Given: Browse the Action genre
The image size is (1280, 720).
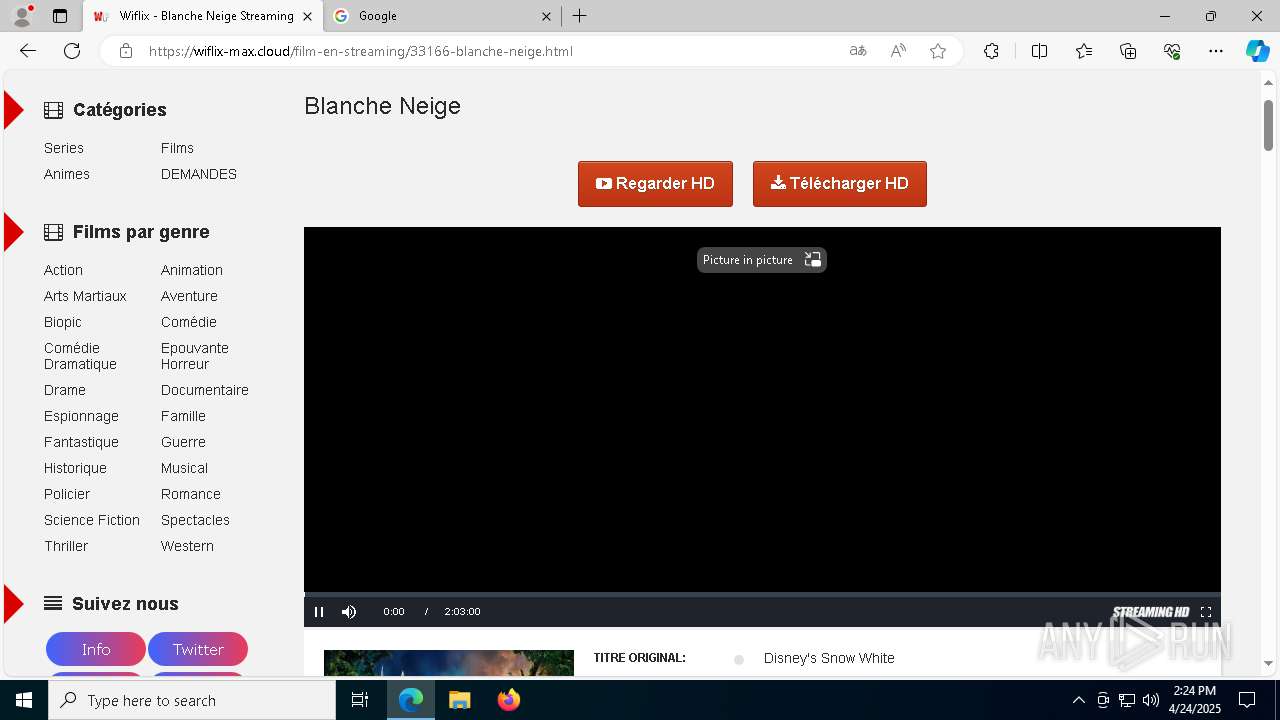Looking at the screenshot, I should [x=63, y=270].
